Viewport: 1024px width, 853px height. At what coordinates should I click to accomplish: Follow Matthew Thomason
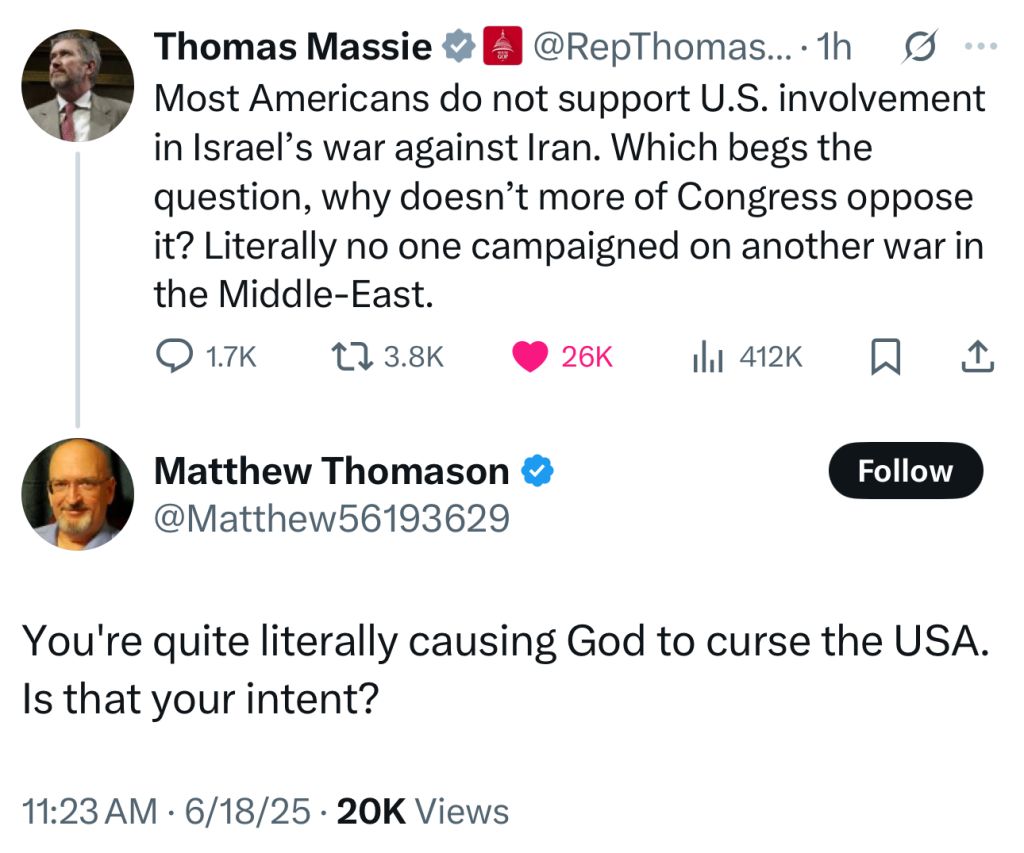[906, 470]
